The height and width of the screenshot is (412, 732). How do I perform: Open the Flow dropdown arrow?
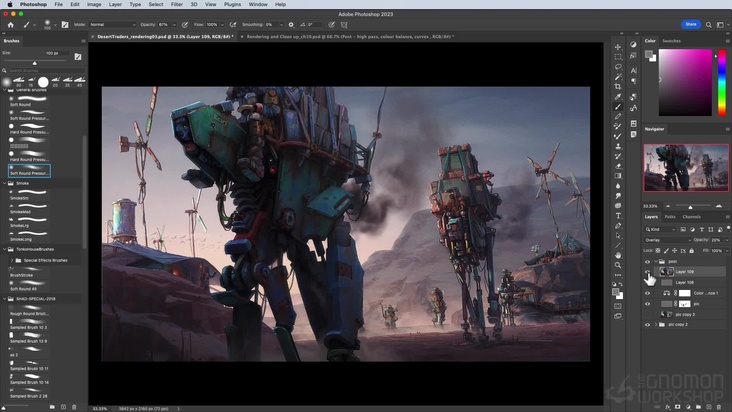pos(222,25)
